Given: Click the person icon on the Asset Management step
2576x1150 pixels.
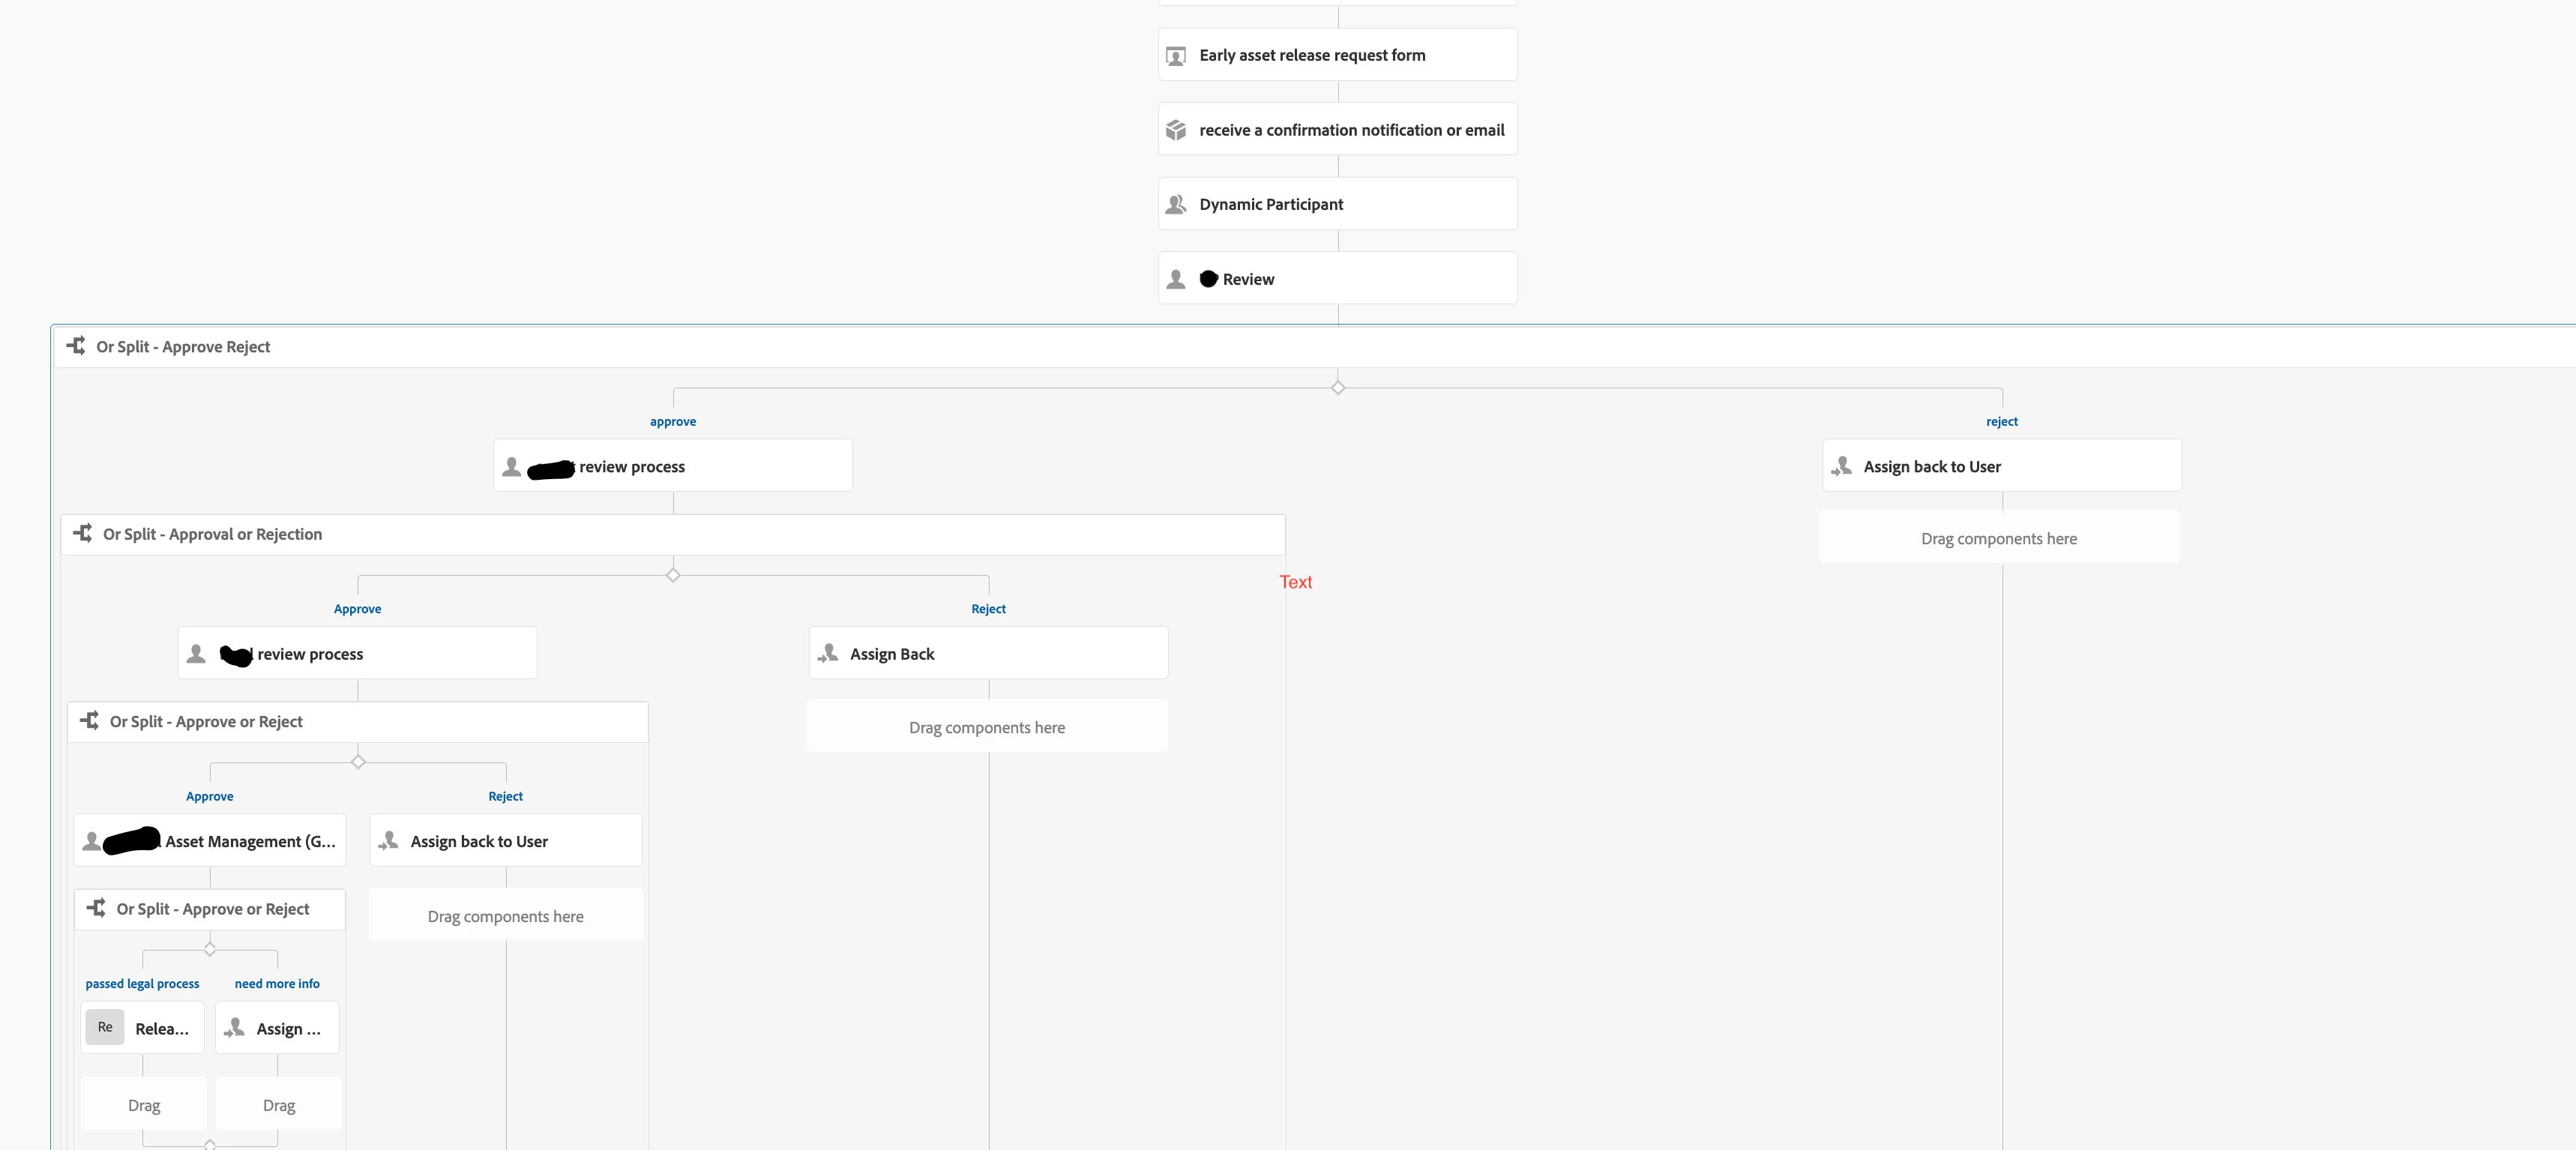Looking at the screenshot, I should 92,841.
